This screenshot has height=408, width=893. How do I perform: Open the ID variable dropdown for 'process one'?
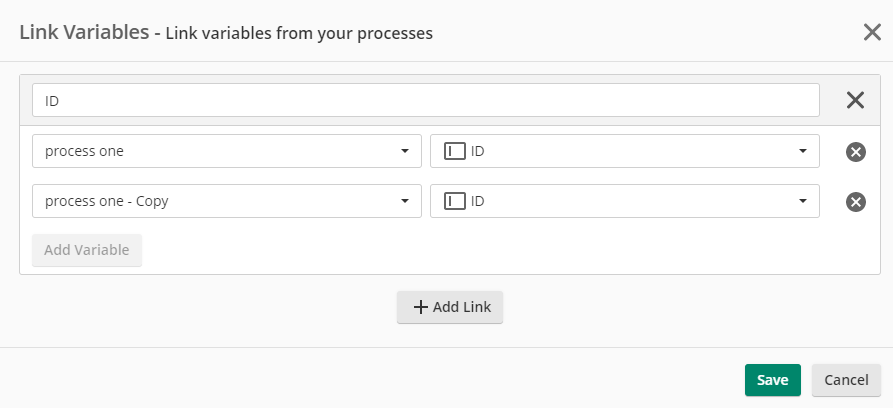(x=624, y=151)
